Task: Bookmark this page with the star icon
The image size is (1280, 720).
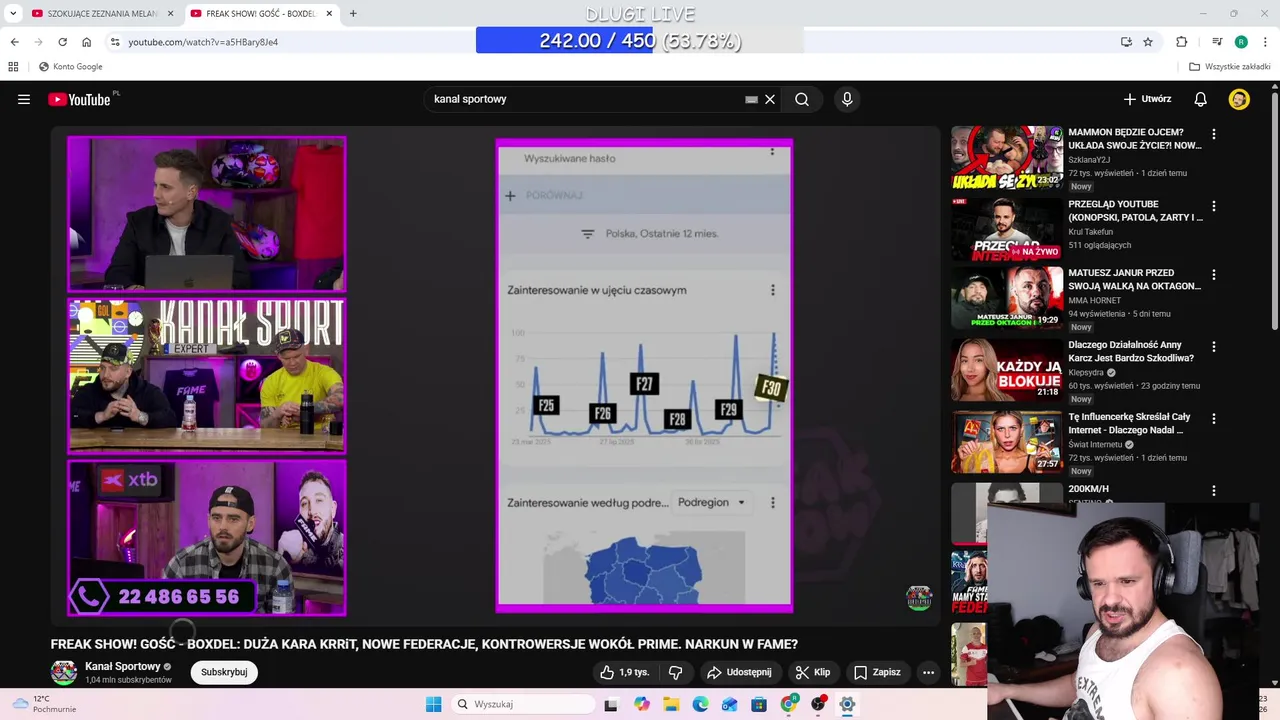Action: click(1148, 42)
